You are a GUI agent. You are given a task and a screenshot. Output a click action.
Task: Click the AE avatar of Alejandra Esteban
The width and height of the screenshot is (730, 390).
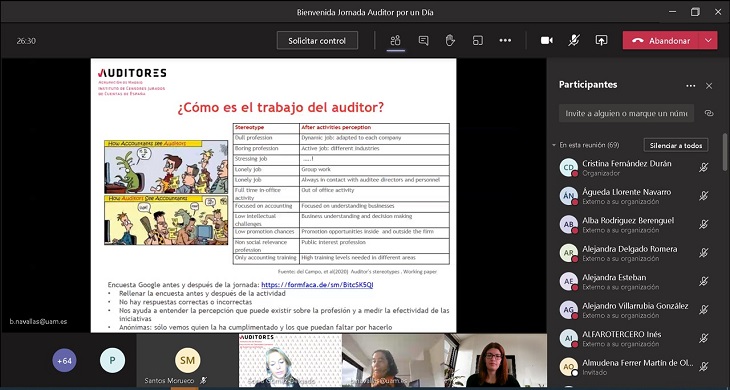[x=568, y=281]
